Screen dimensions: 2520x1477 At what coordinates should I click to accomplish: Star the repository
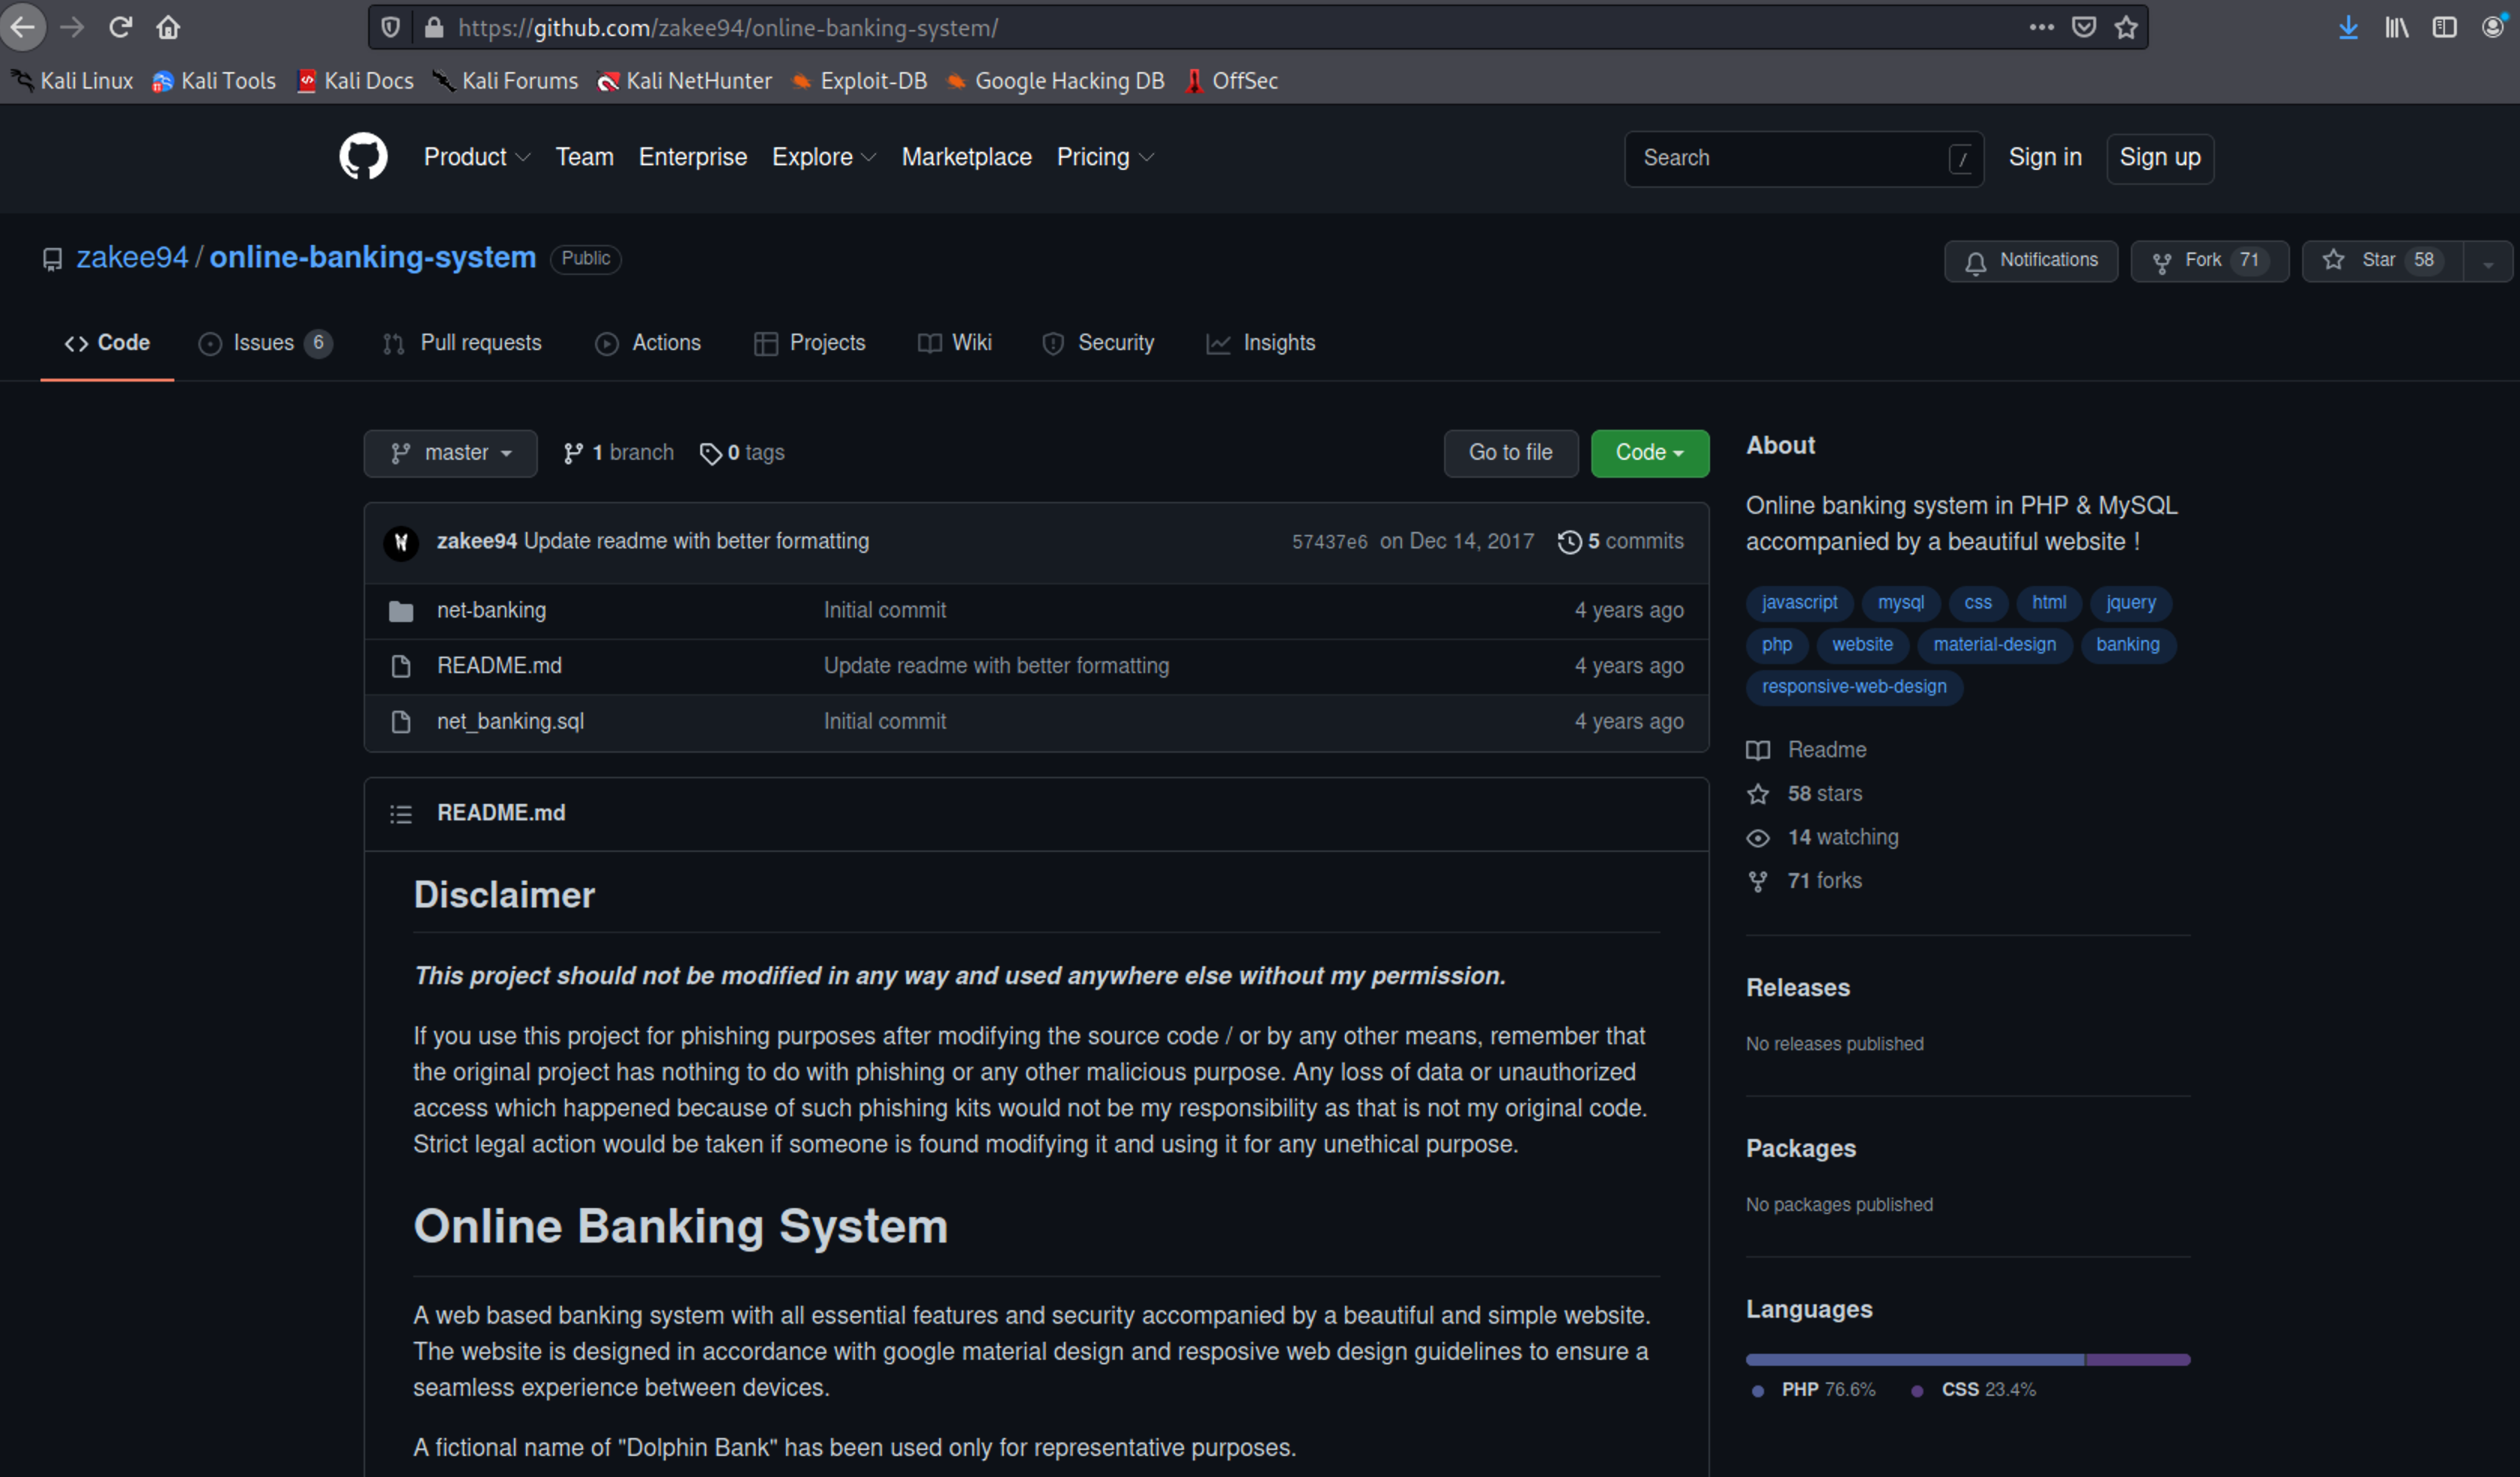coord(2383,261)
